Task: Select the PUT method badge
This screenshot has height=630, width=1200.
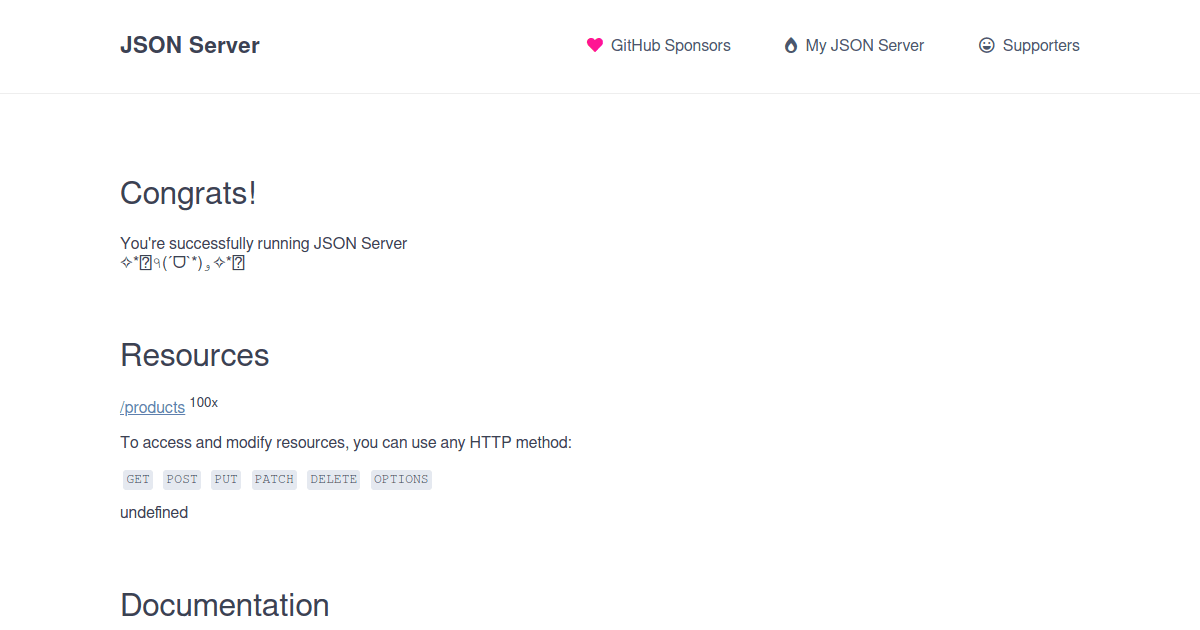Action: click(225, 479)
